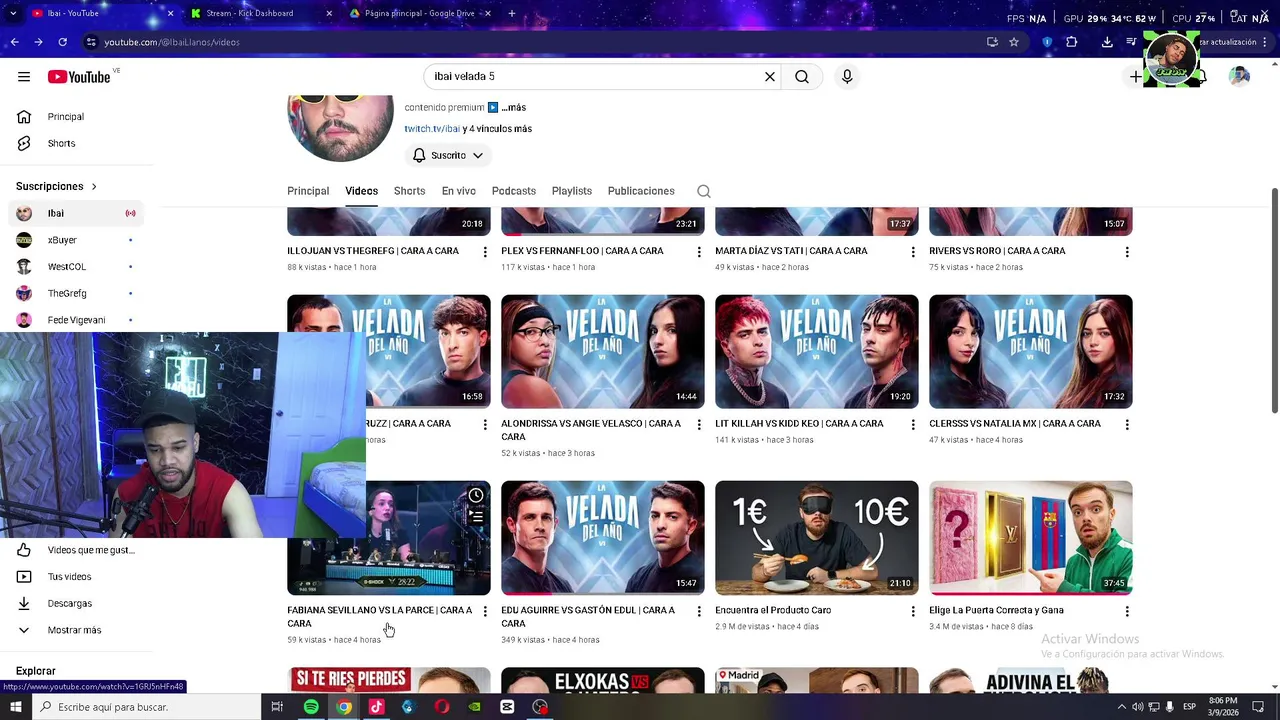The height and width of the screenshot is (720, 1280).
Task: Open Encuentra el Producto Caro thumbnail
Action: coord(817,538)
